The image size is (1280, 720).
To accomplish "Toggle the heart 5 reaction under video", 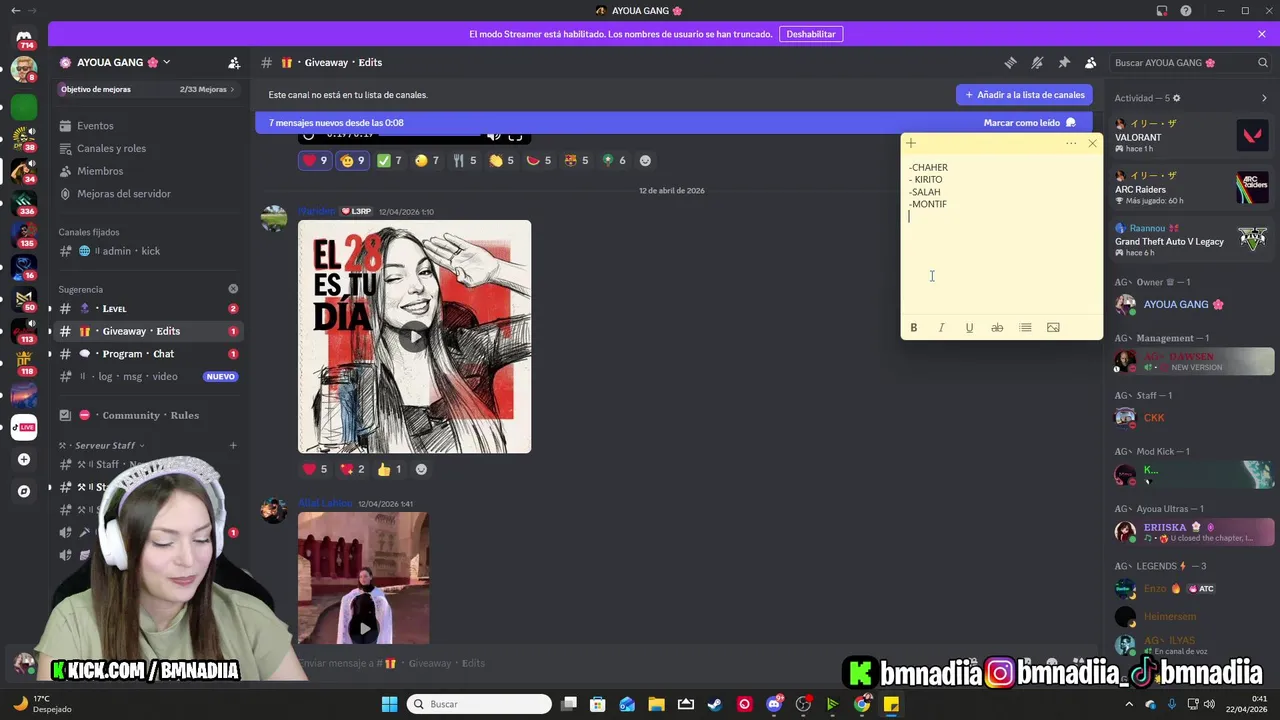I will click(x=315, y=469).
